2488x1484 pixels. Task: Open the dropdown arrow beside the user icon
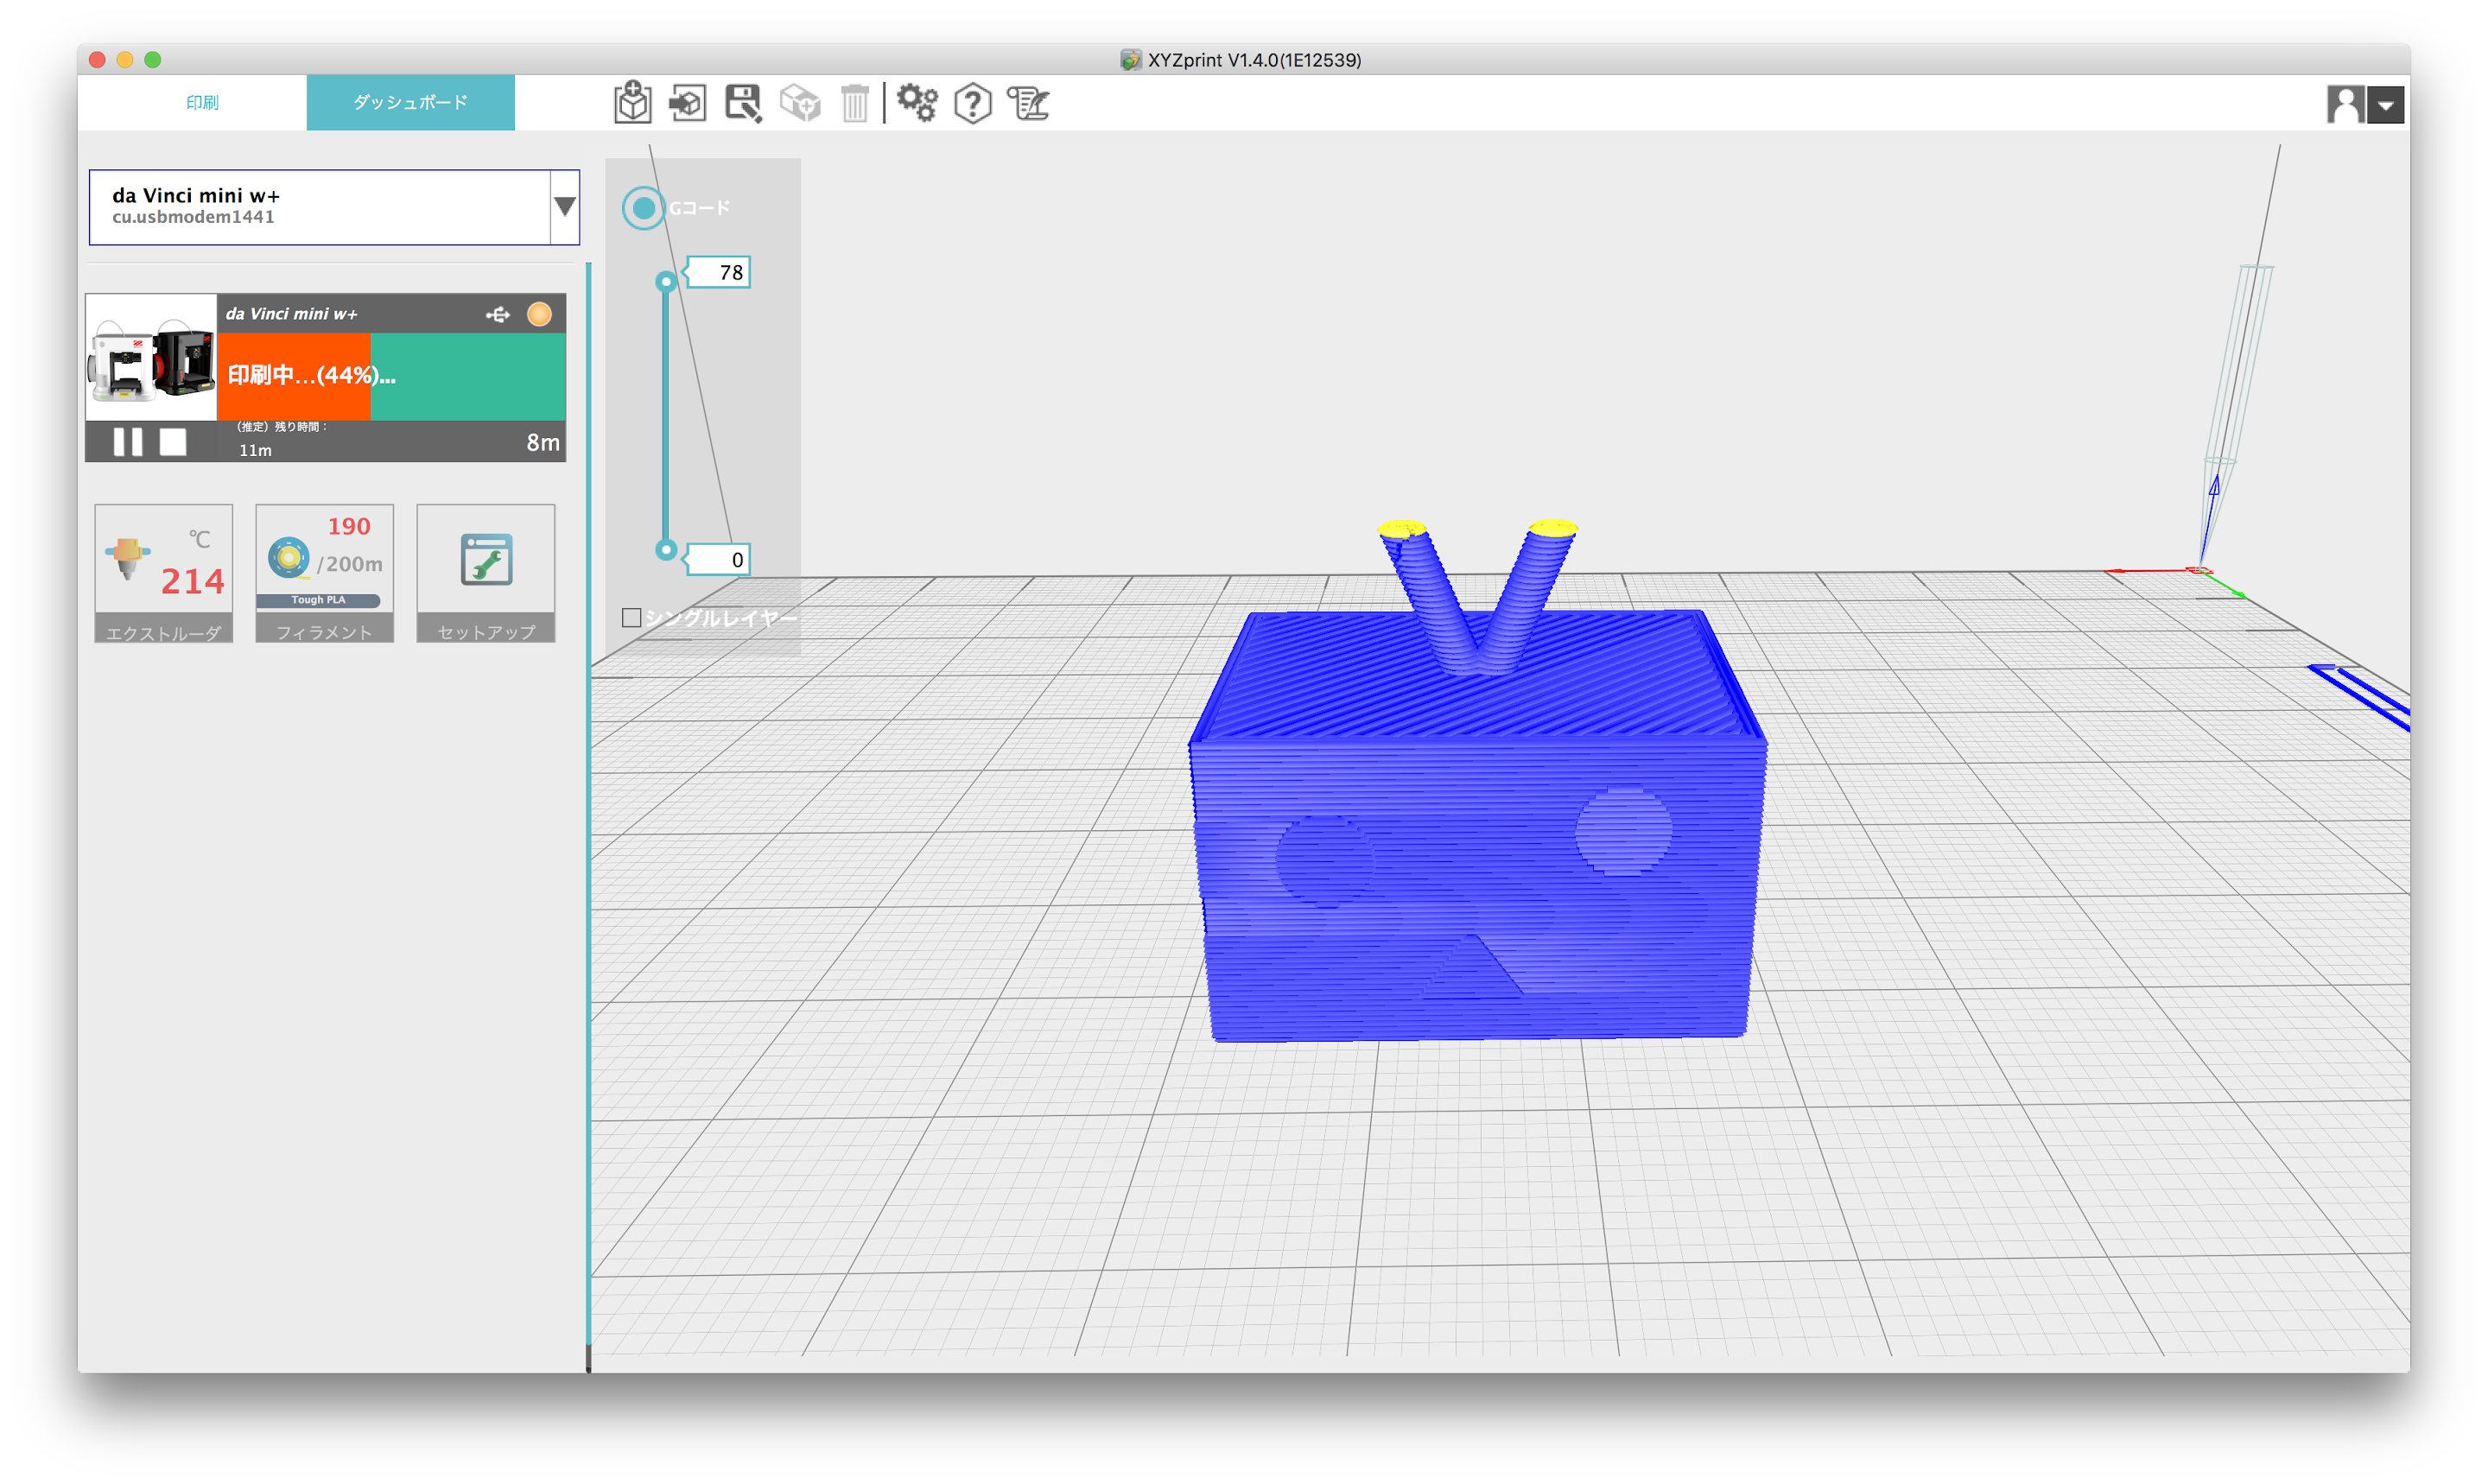tap(2386, 105)
